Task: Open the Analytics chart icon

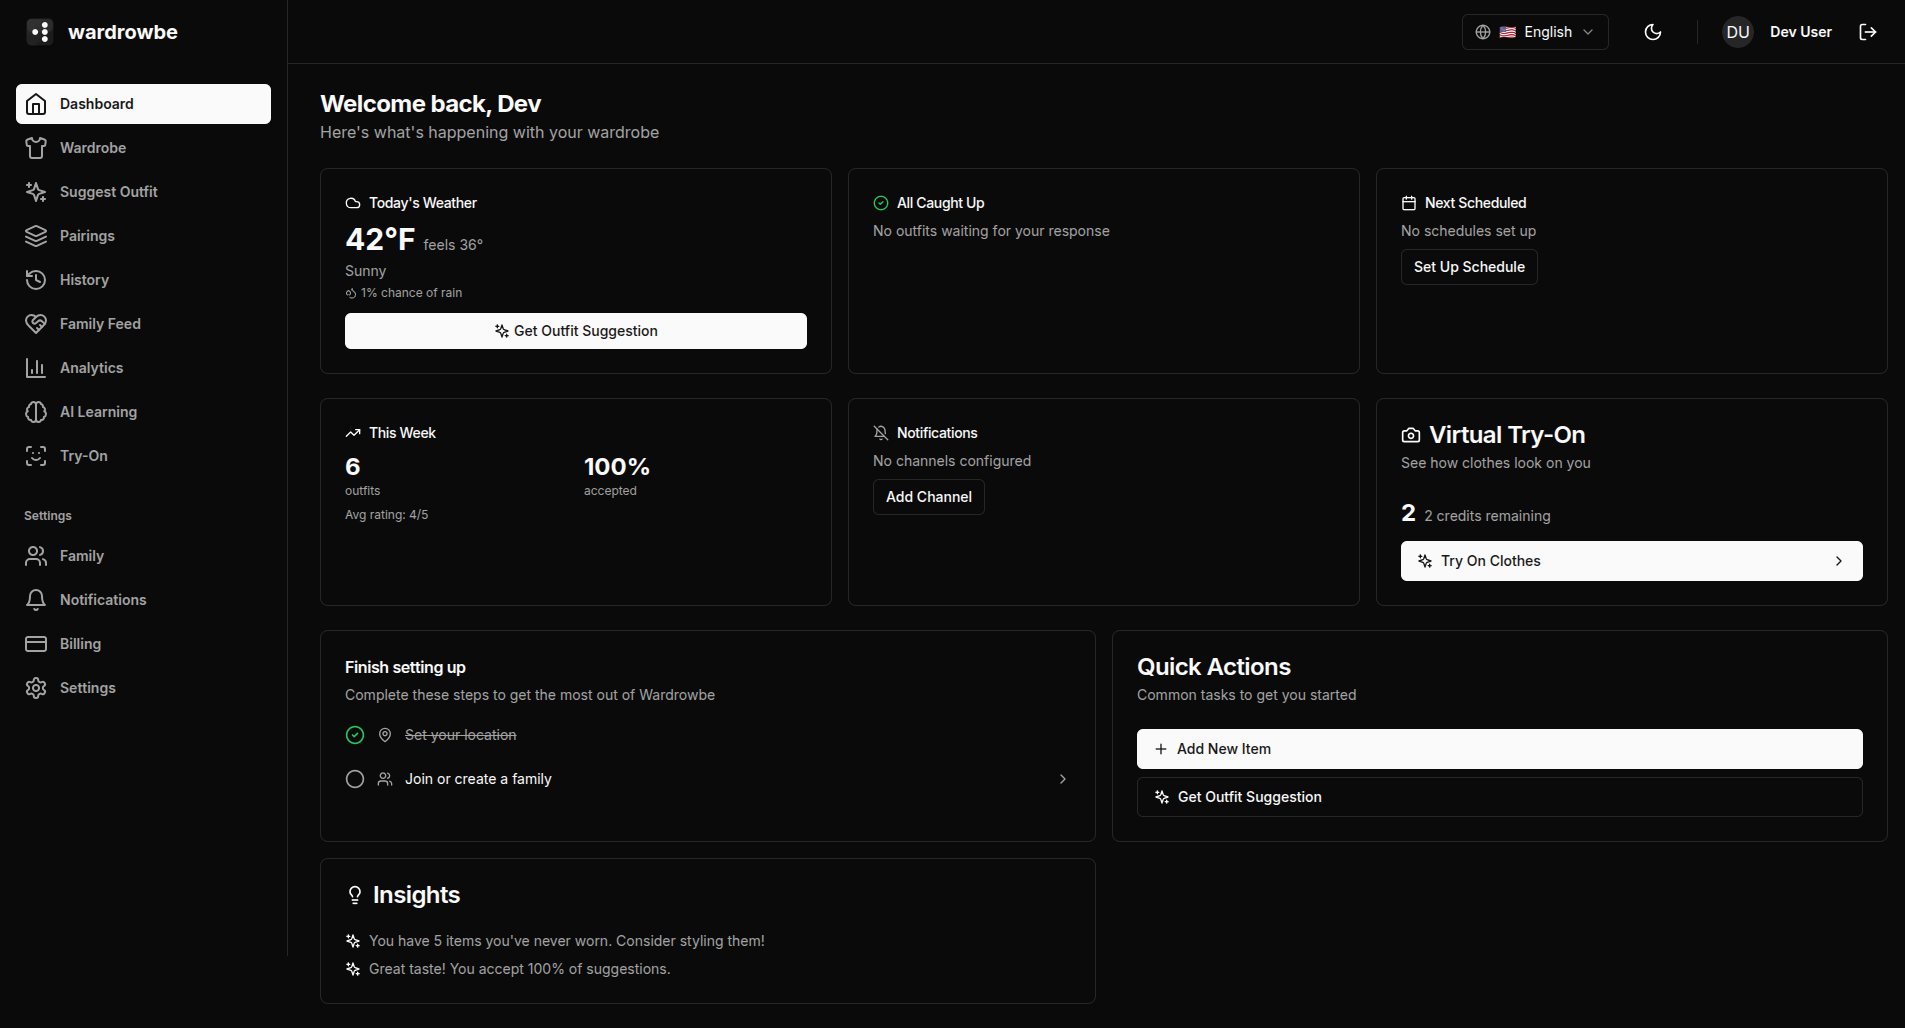Action: (36, 367)
